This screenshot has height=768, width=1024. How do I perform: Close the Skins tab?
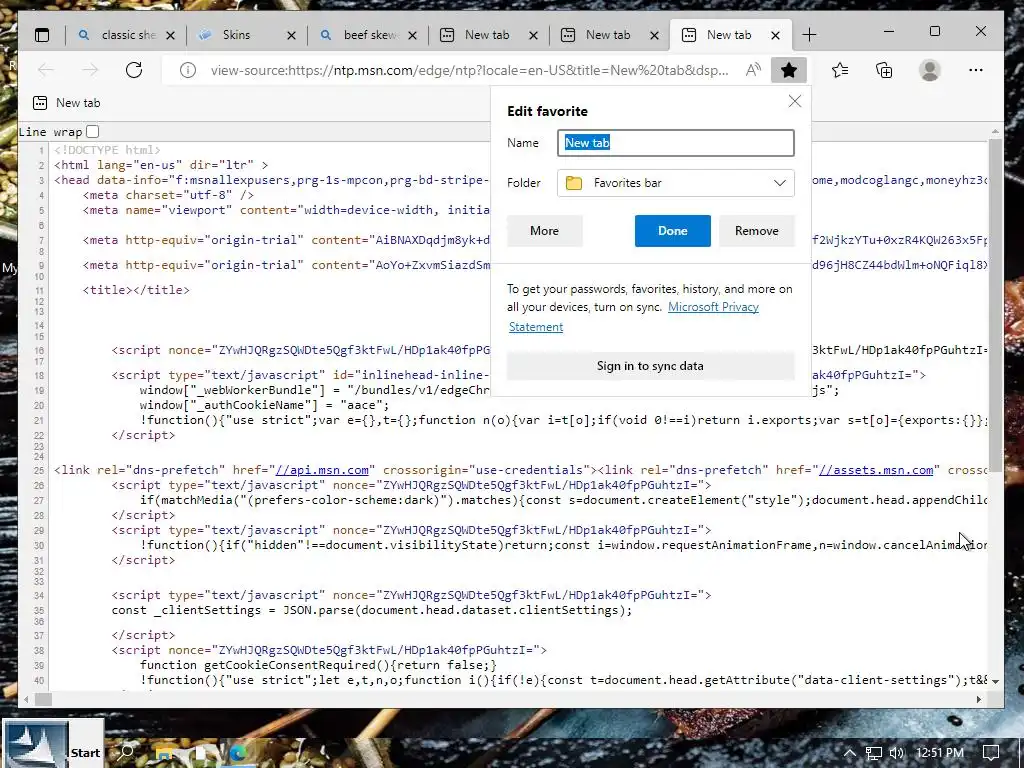291,36
